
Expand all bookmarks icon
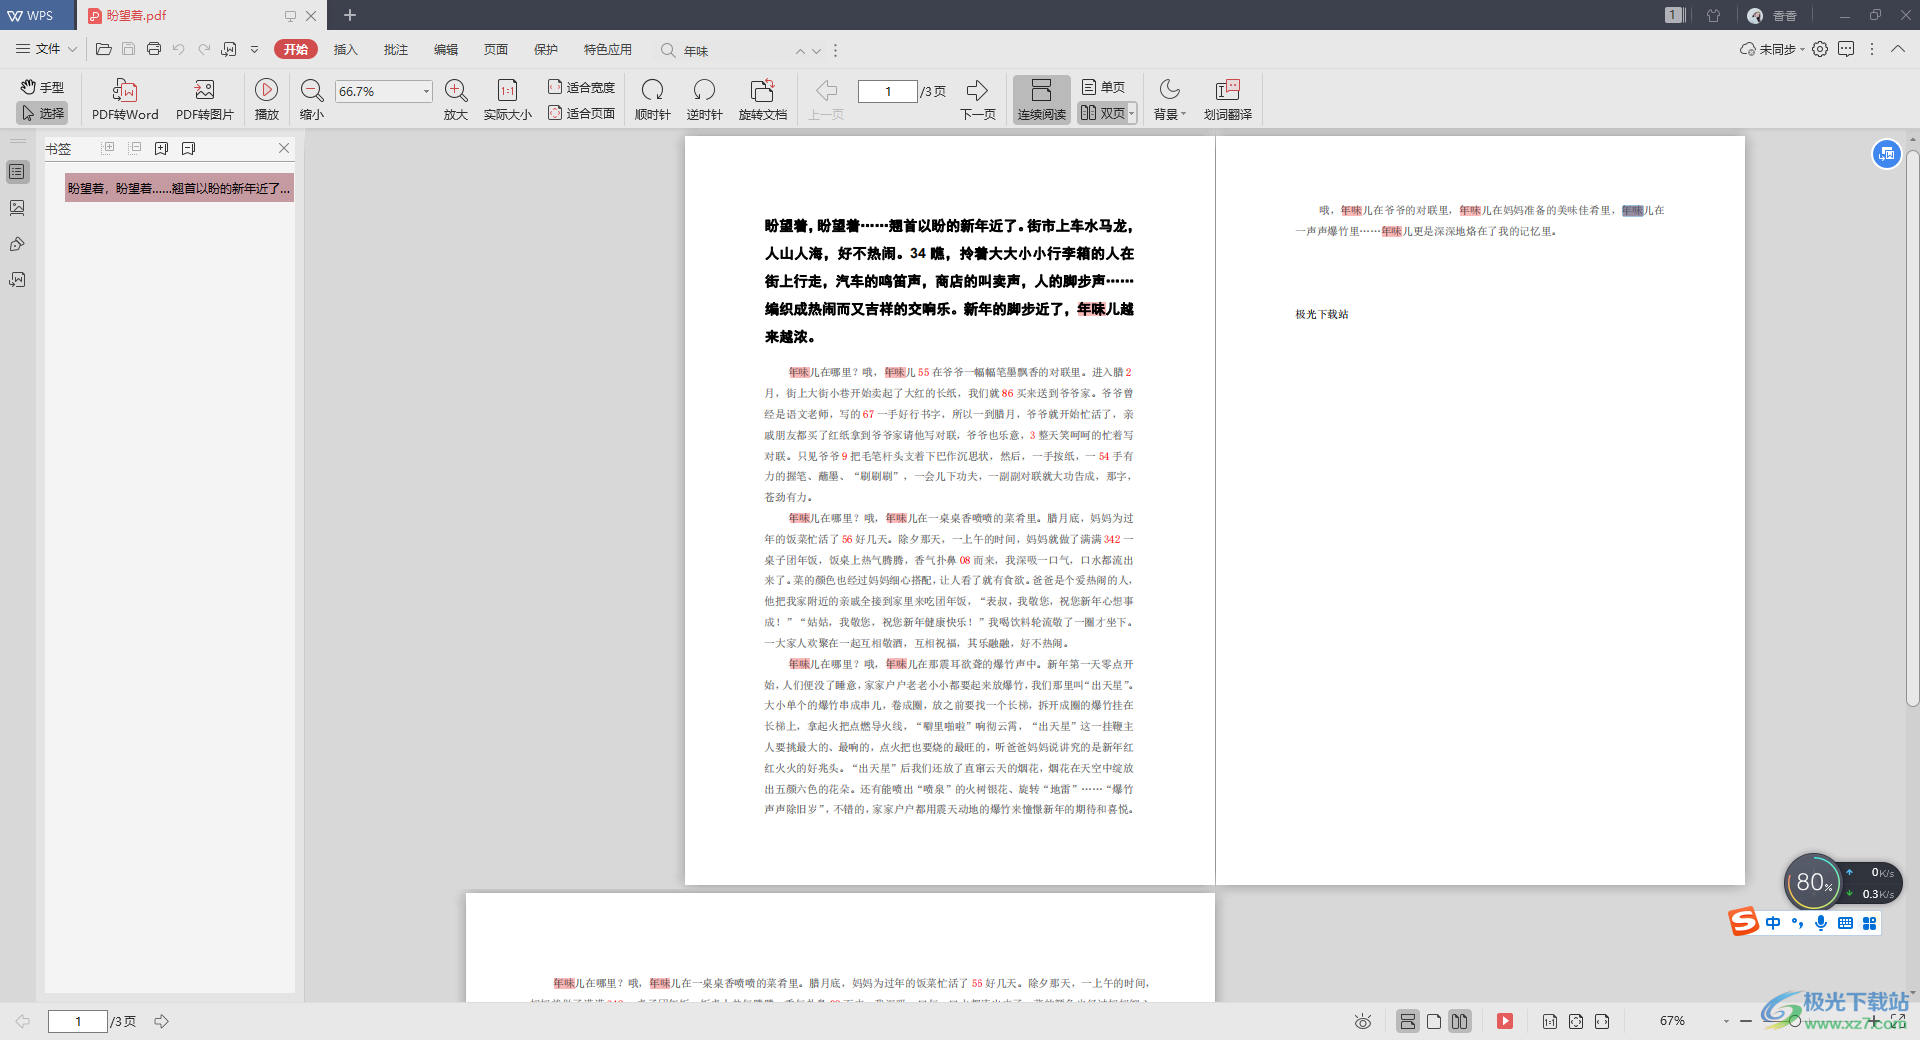pos(108,148)
